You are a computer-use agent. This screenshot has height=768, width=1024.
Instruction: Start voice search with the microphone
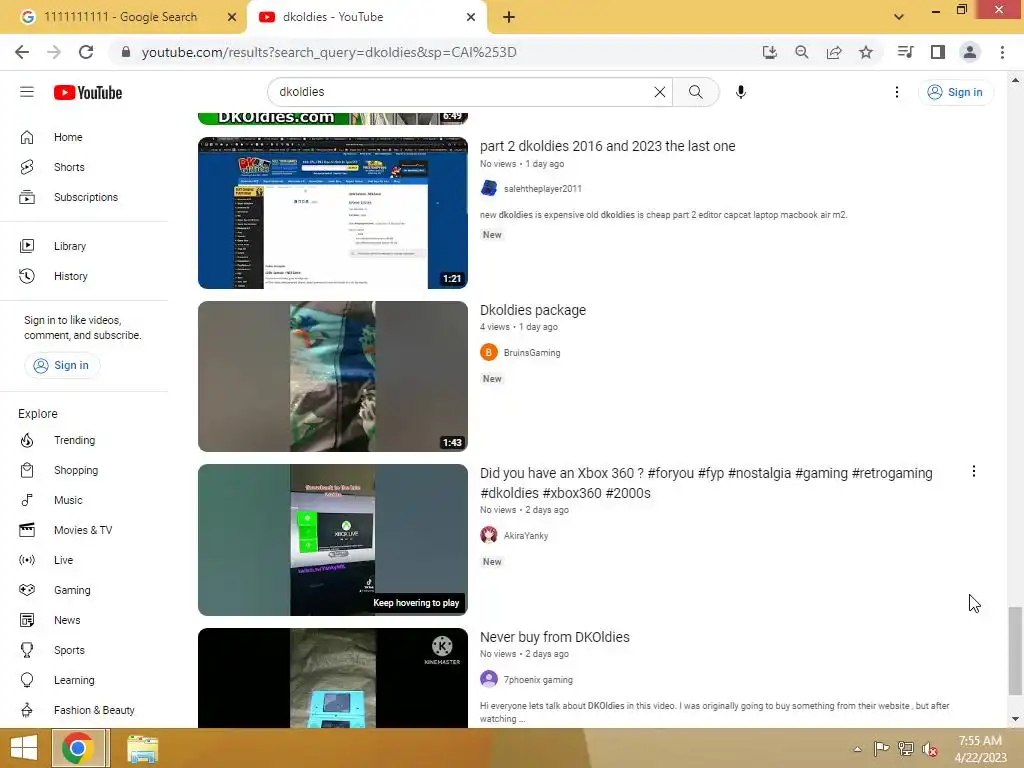741,92
